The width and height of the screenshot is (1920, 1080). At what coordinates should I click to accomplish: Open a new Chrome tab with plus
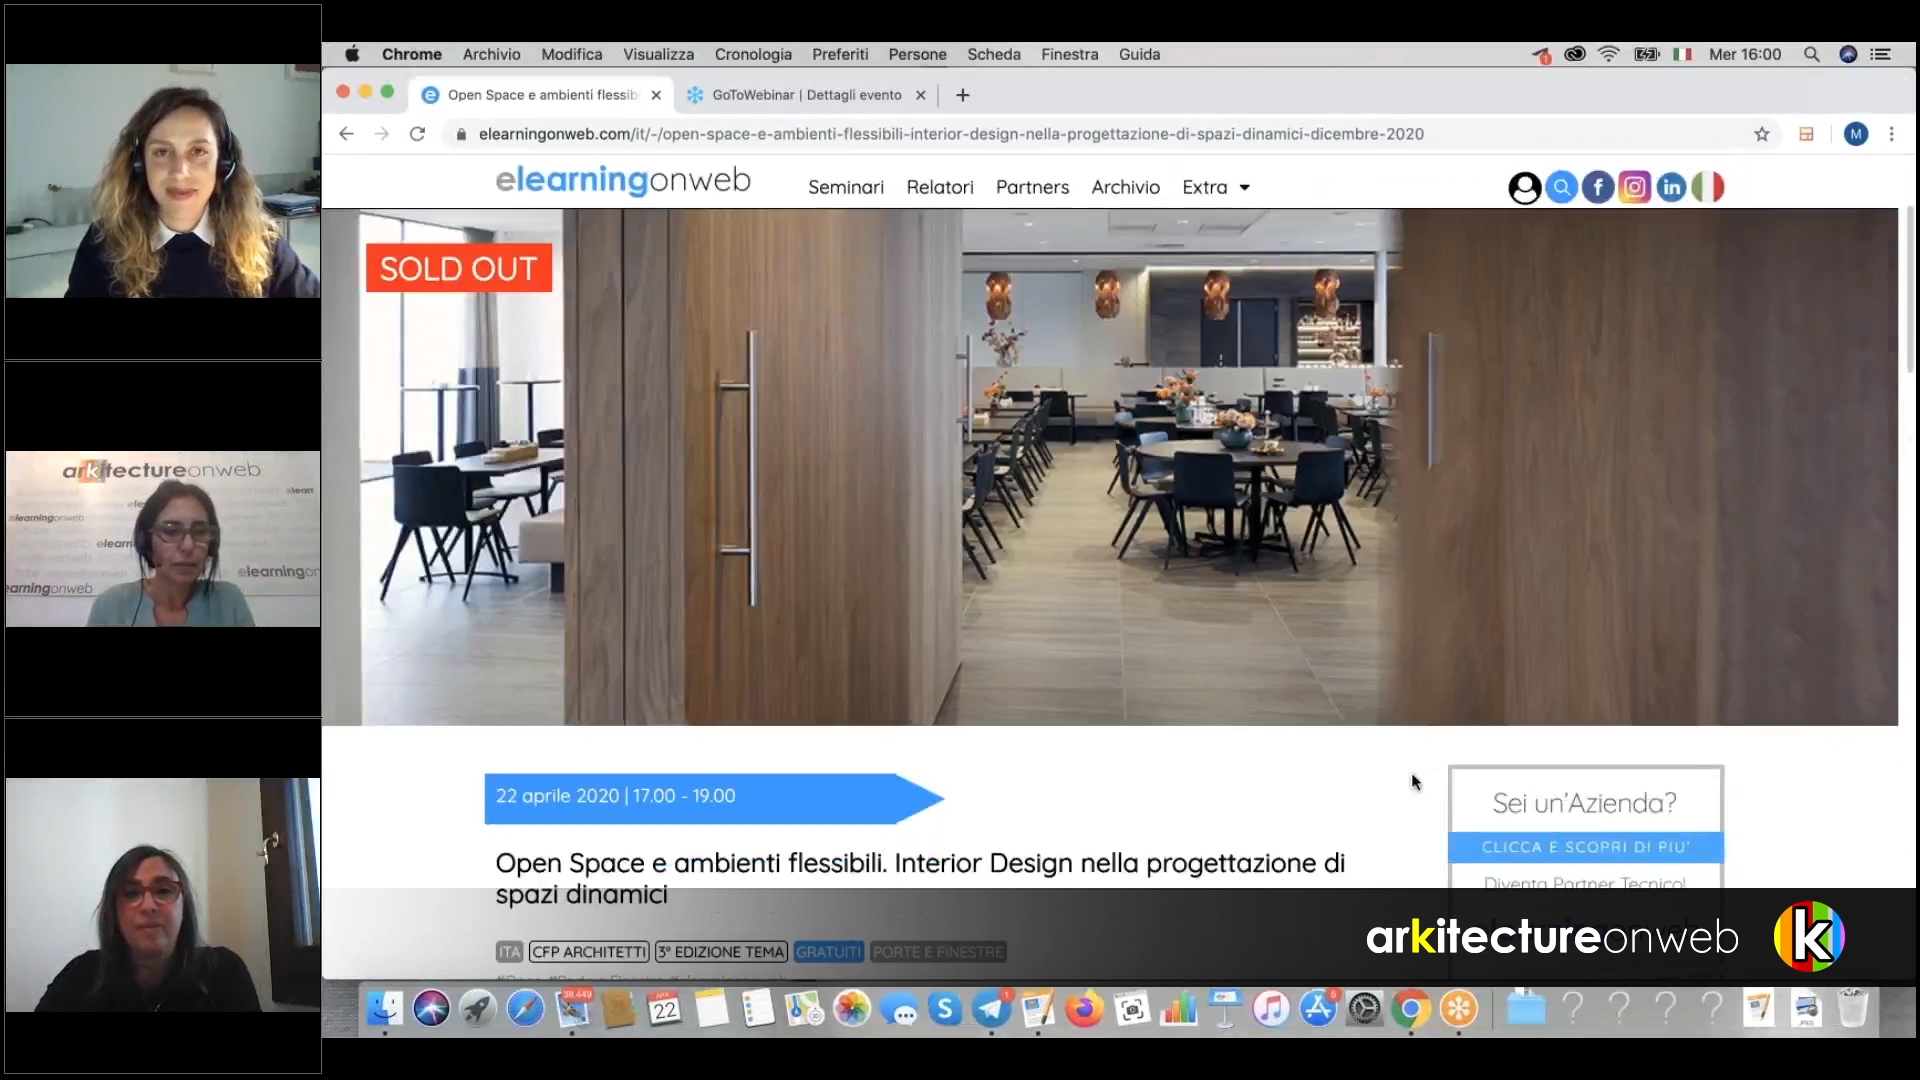tap(963, 95)
